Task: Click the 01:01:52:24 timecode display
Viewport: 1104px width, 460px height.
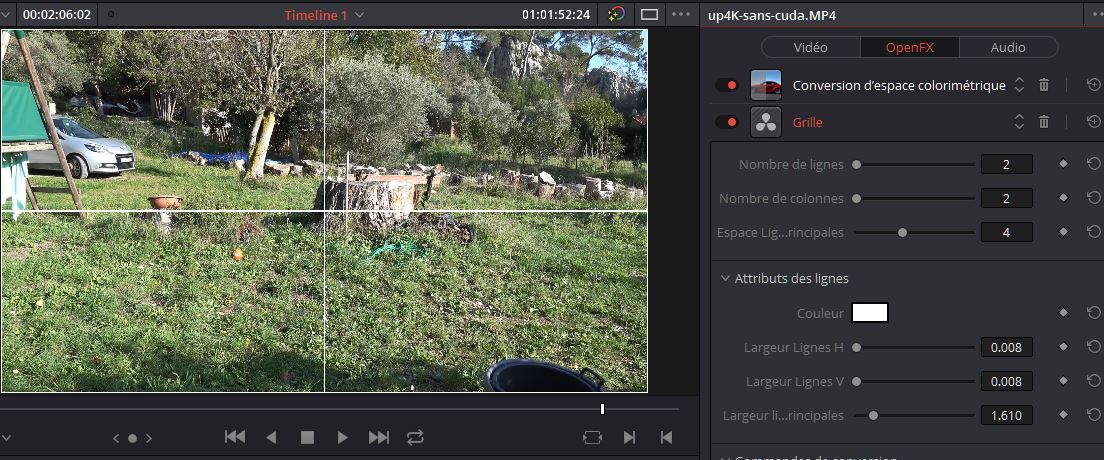Action: pos(556,14)
